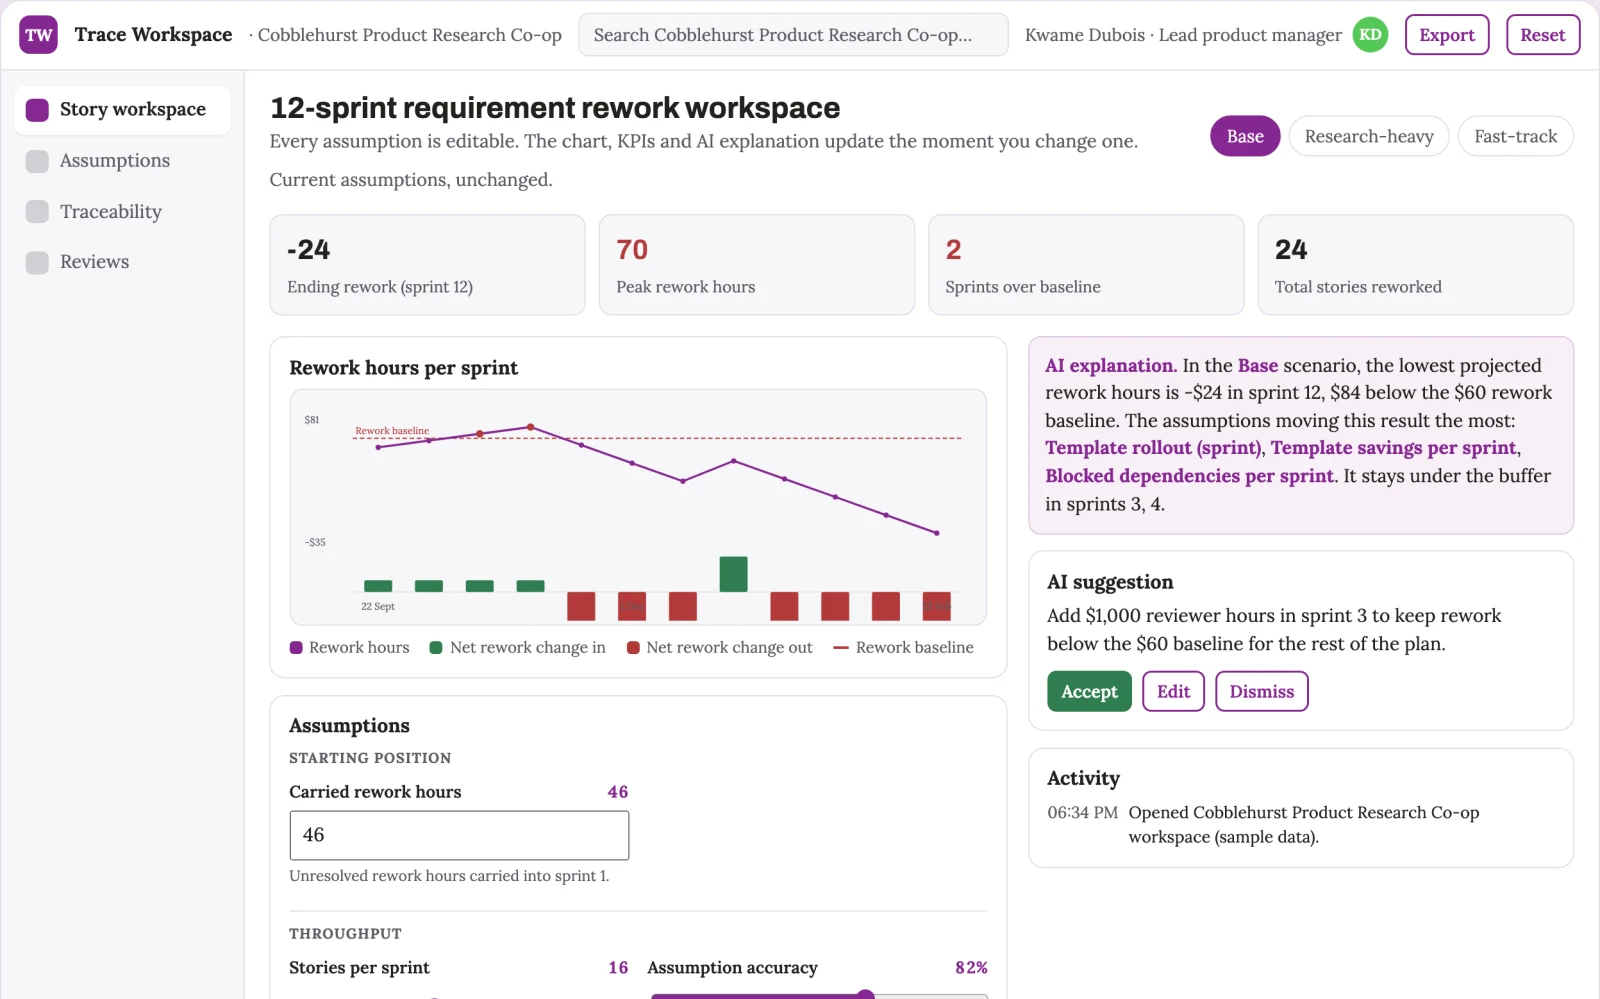Click the Activity entry at 06:34 PM

(x=1301, y=825)
